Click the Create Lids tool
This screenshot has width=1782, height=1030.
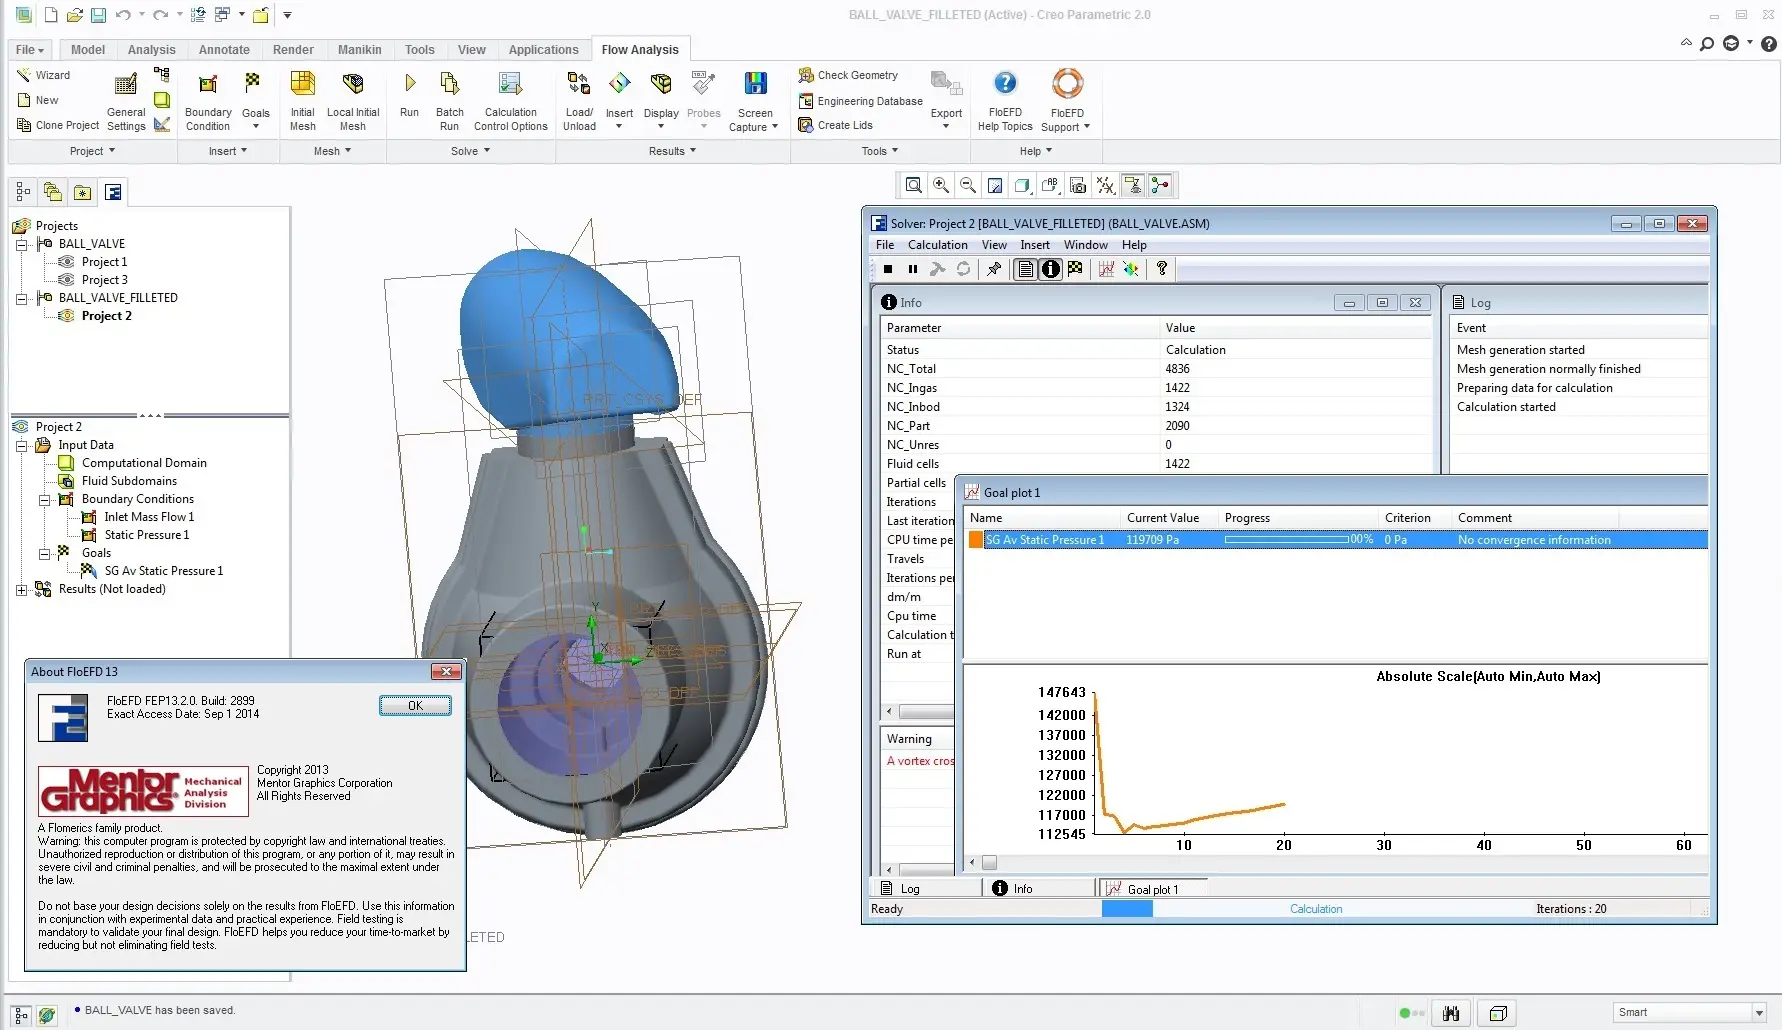click(835, 125)
